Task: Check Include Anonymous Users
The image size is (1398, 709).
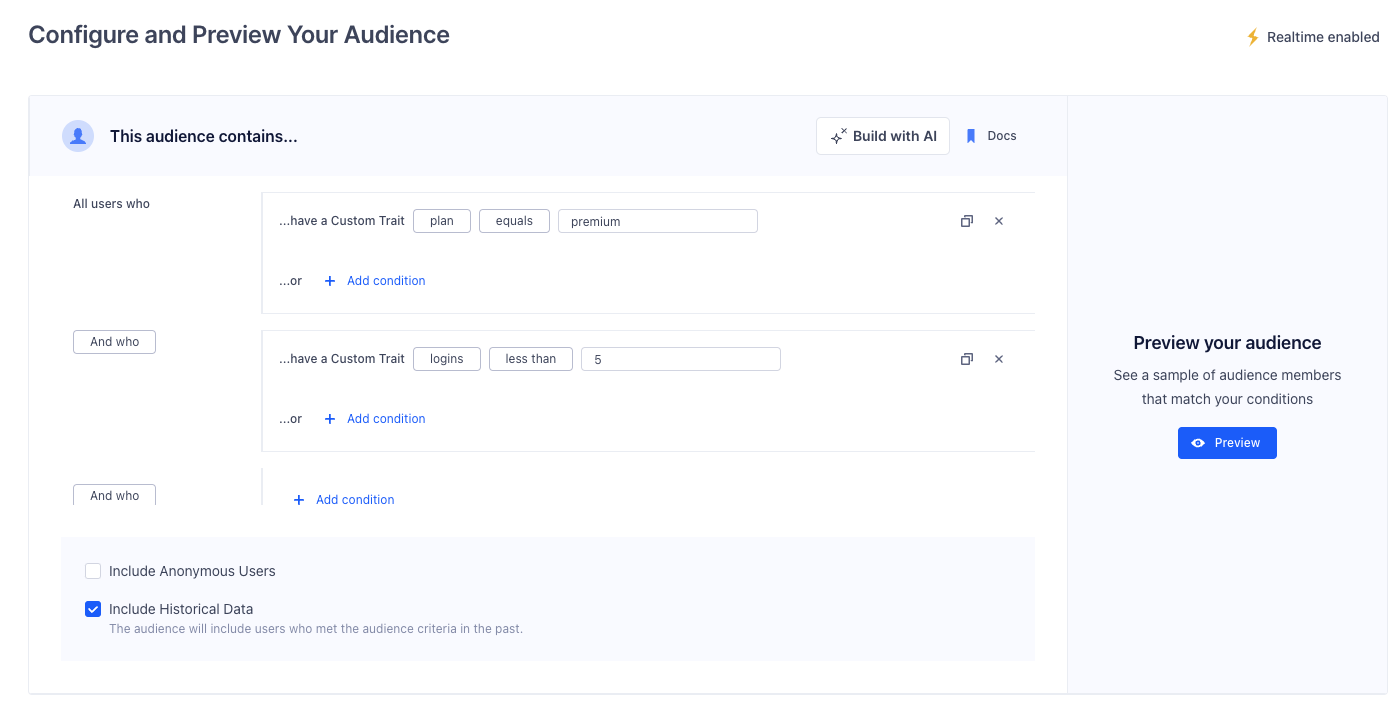Action: pos(93,570)
